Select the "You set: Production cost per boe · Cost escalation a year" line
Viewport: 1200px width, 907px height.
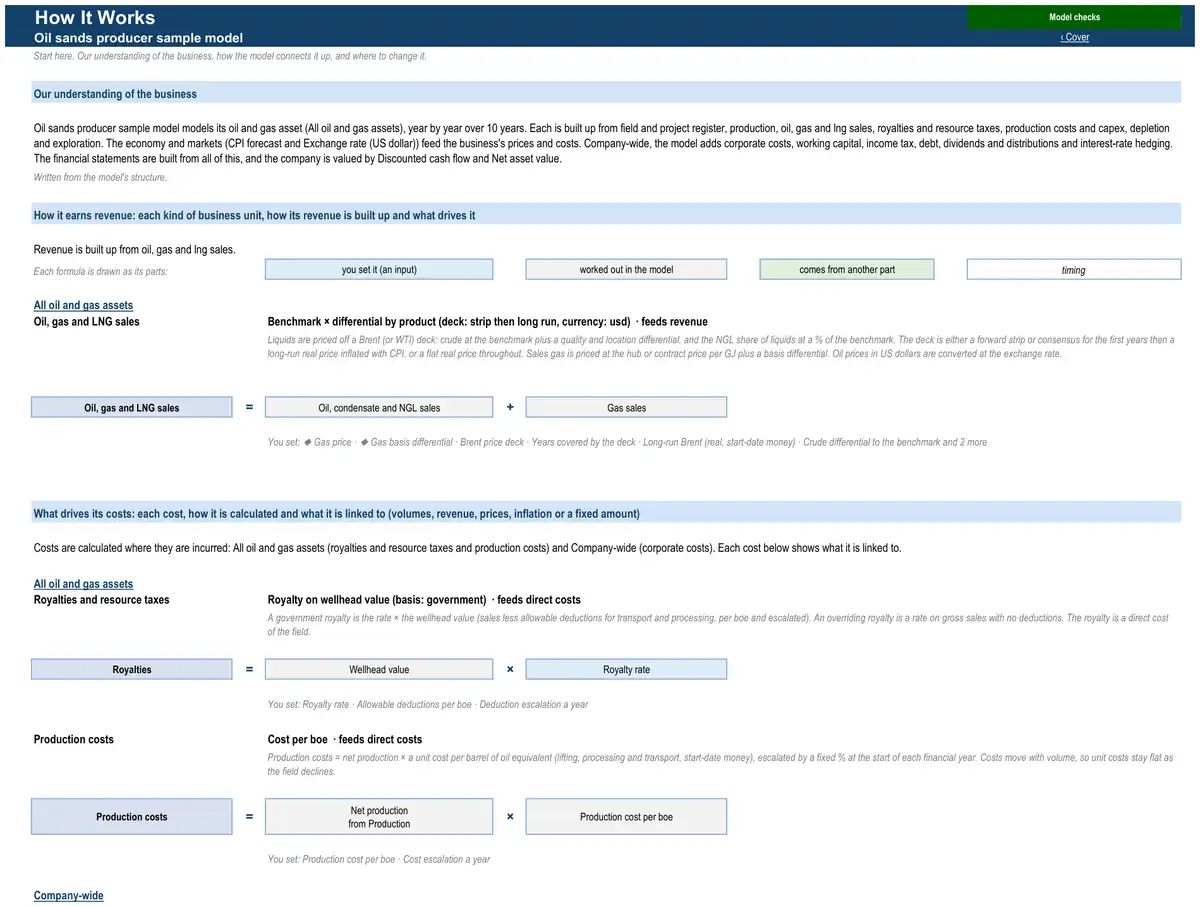click(x=379, y=859)
